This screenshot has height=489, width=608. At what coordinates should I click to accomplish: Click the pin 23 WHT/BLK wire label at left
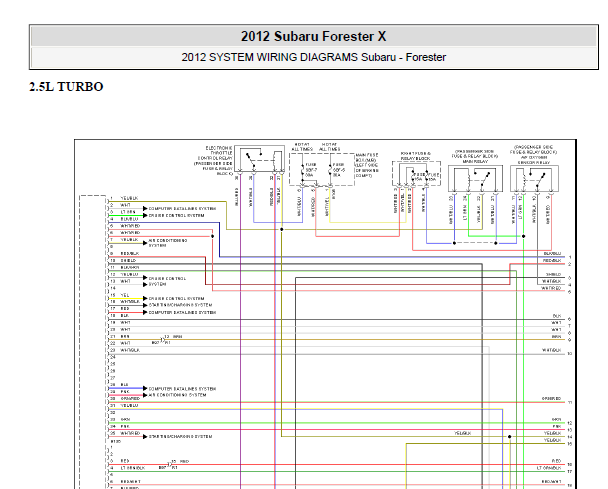point(130,350)
